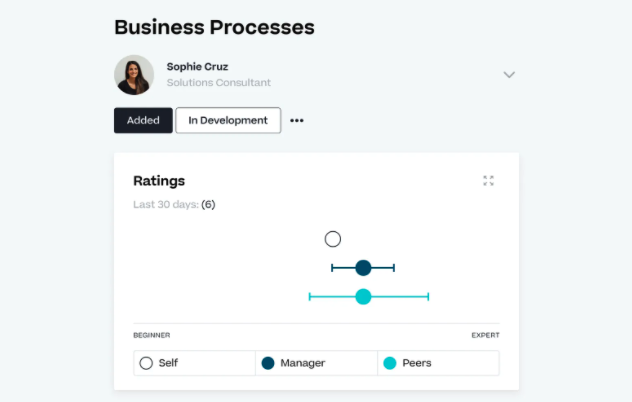Click the Sophie Cruz name link
Viewport: 632px width, 402px height.
pos(197,67)
